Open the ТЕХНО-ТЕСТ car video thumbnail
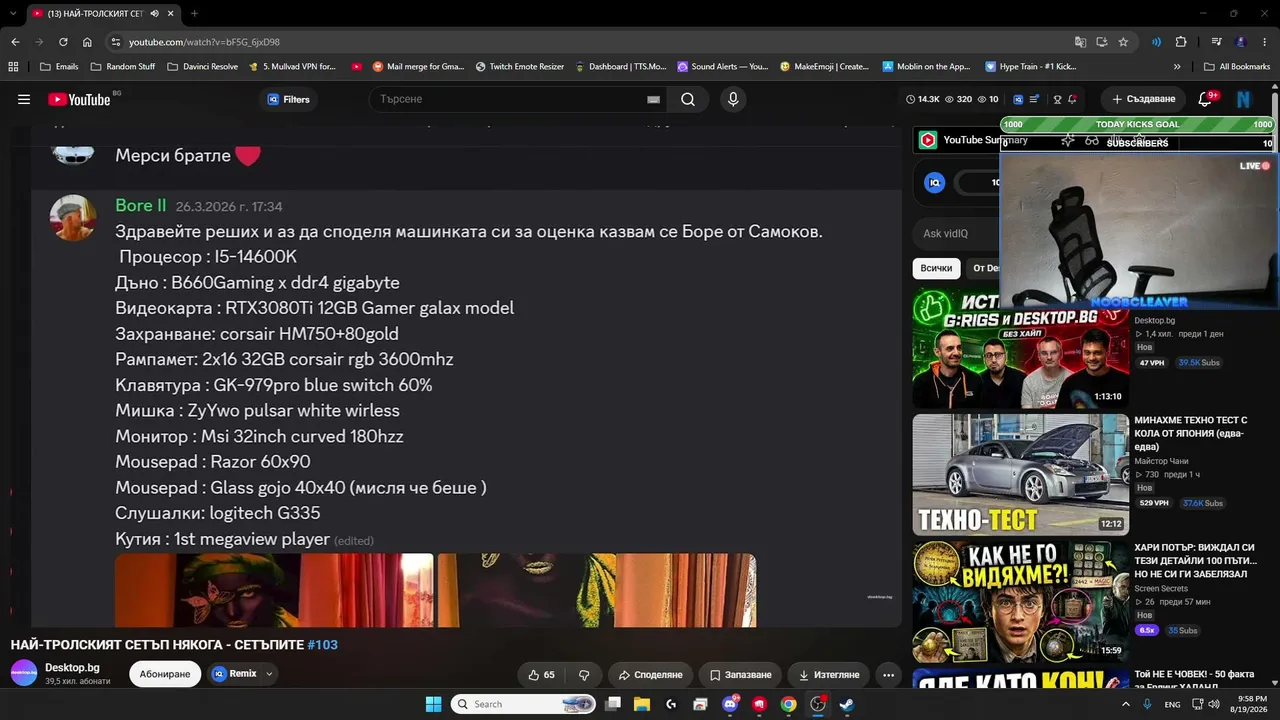The image size is (1280, 720). point(1021,475)
